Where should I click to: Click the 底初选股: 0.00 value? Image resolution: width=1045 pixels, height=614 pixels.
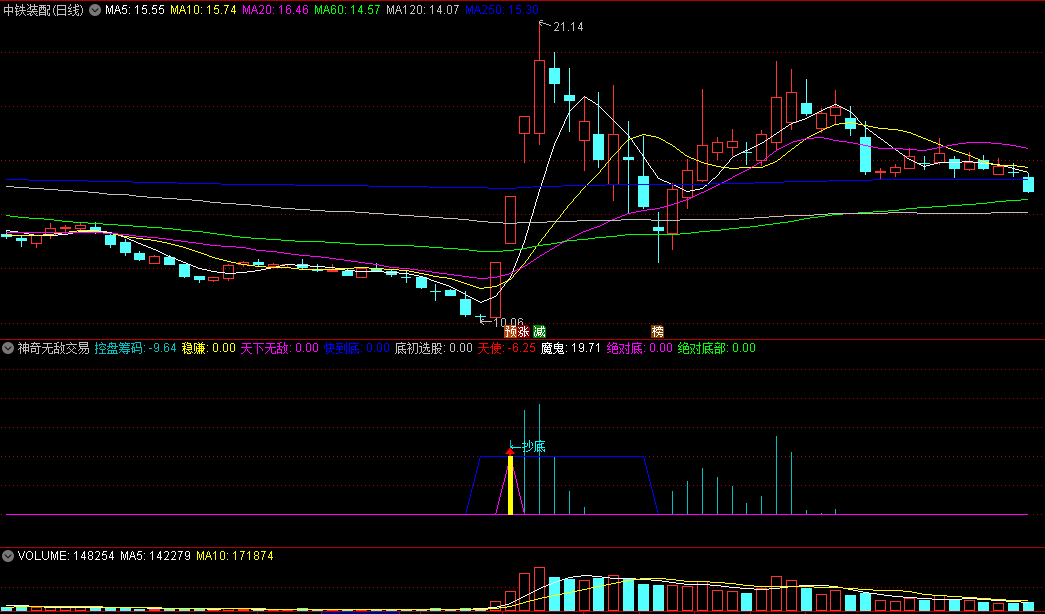coord(434,348)
